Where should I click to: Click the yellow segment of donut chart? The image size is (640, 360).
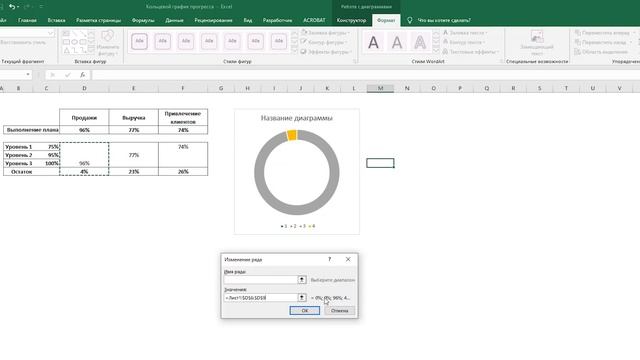[x=292, y=135]
